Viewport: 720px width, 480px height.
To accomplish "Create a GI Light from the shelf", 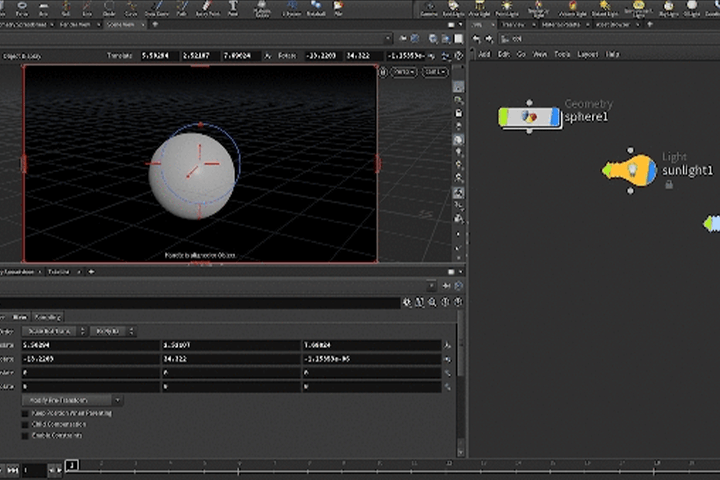I will point(692,8).
